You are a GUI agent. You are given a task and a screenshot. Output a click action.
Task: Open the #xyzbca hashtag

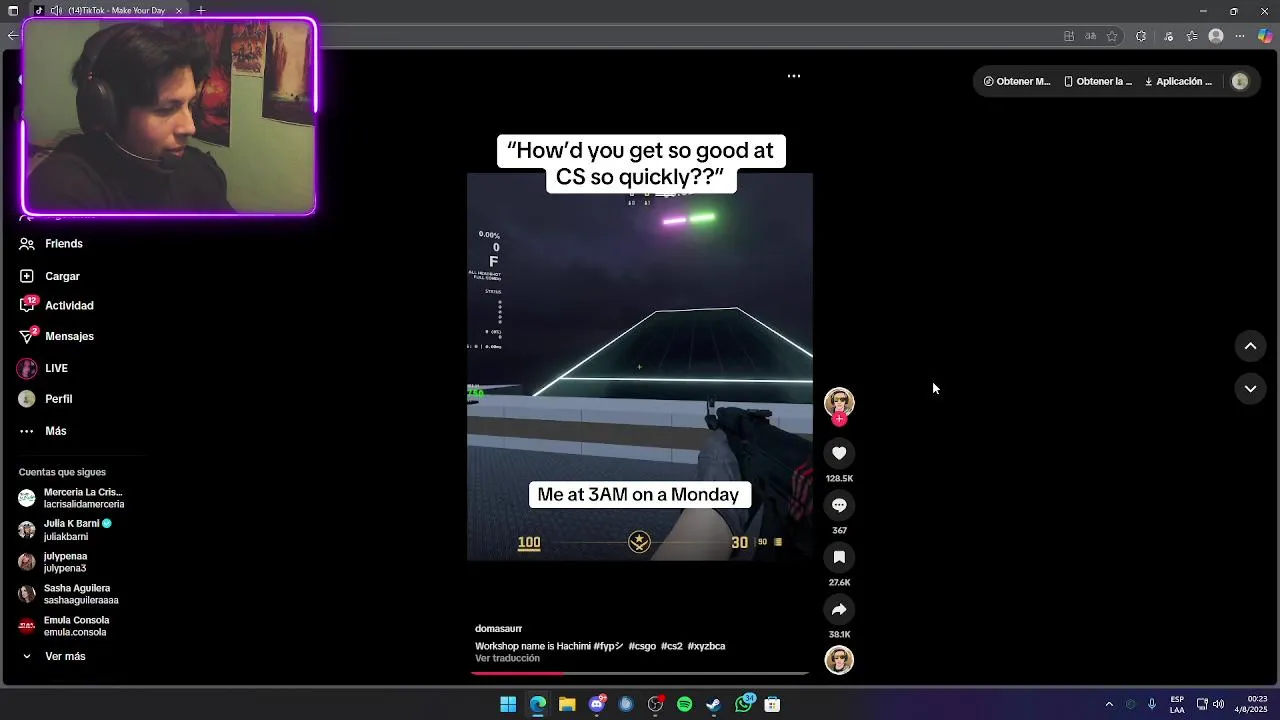click(706, 646)
